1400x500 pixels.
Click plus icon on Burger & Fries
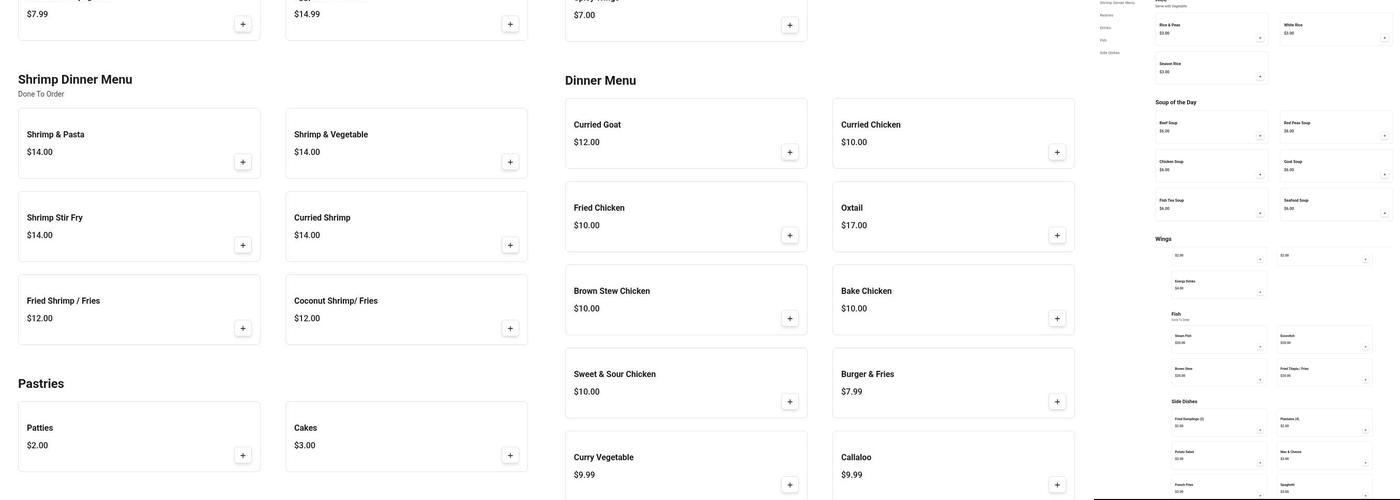tap(1057, 402)
